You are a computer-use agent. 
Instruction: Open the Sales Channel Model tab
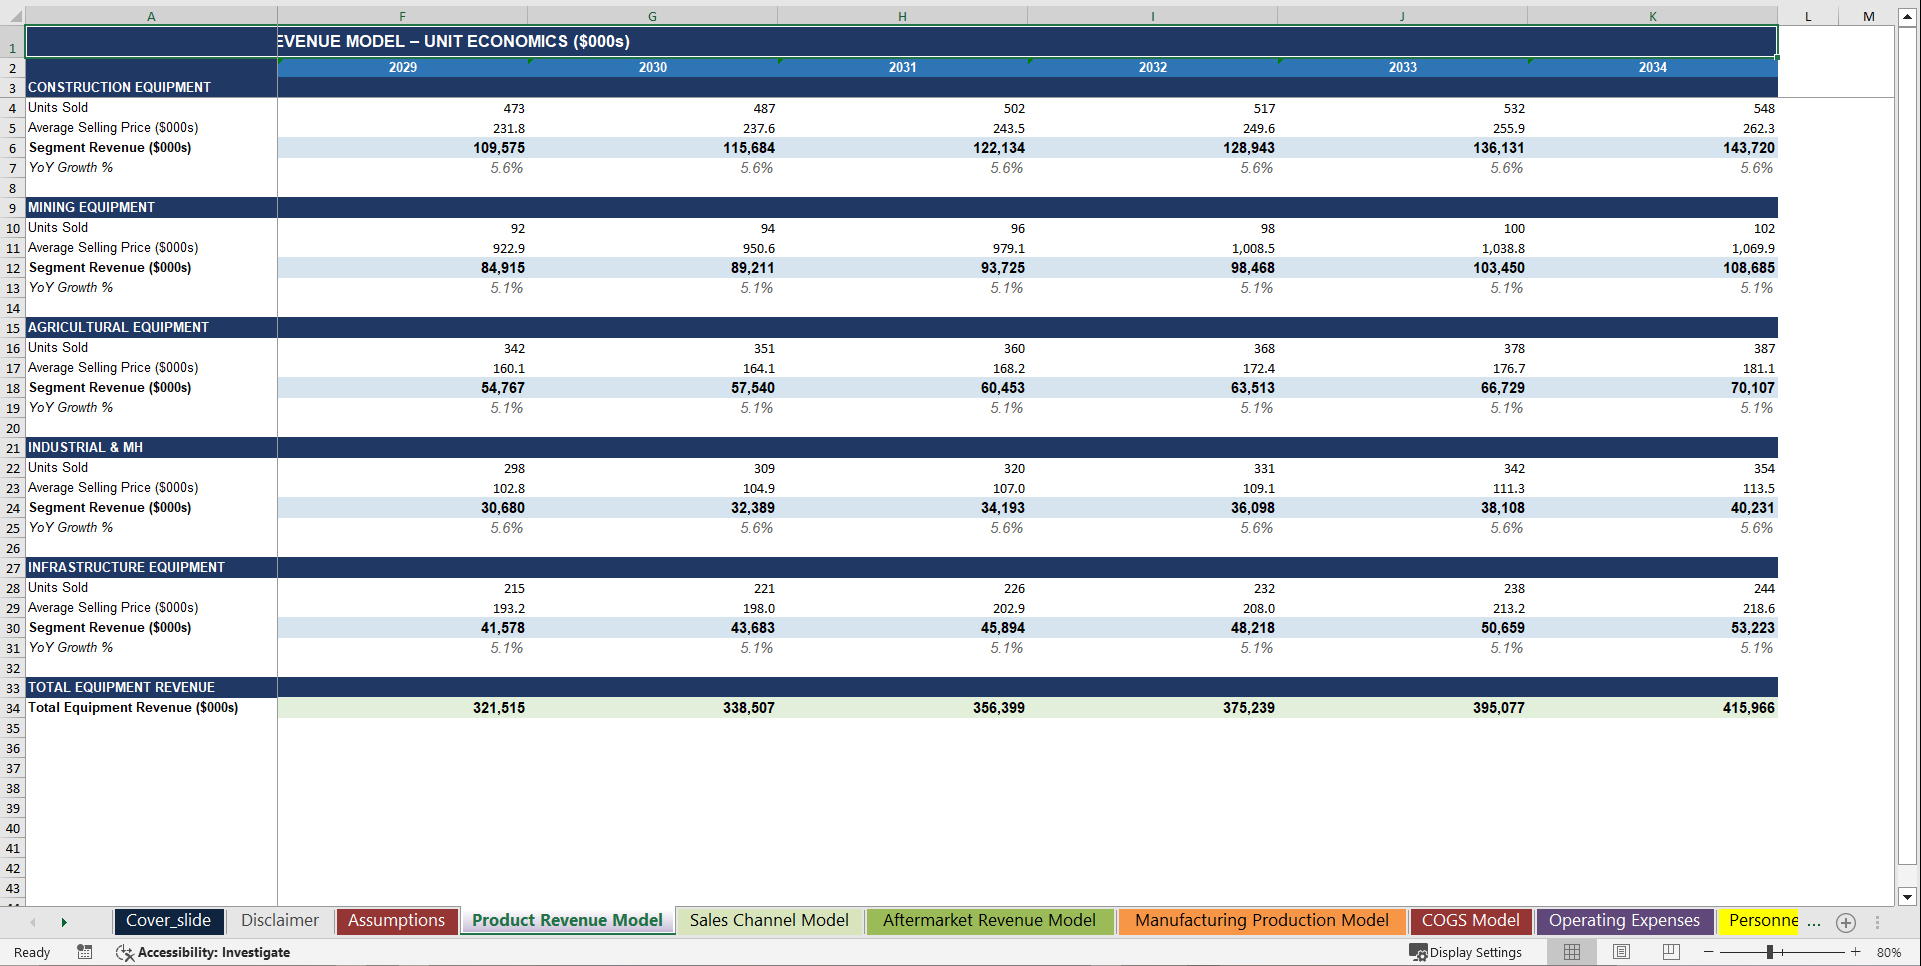[768, 920]
